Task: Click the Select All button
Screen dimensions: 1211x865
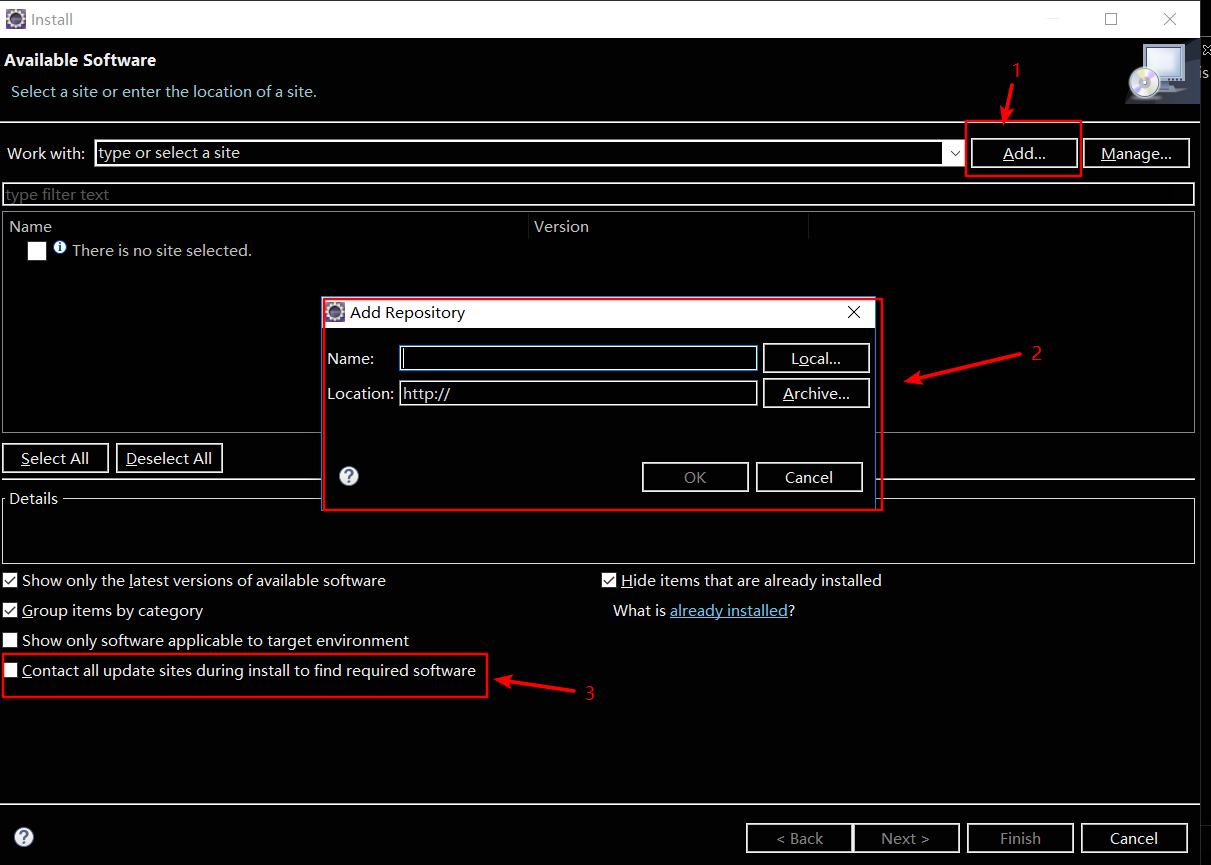Action: click(x=55, y=458)
